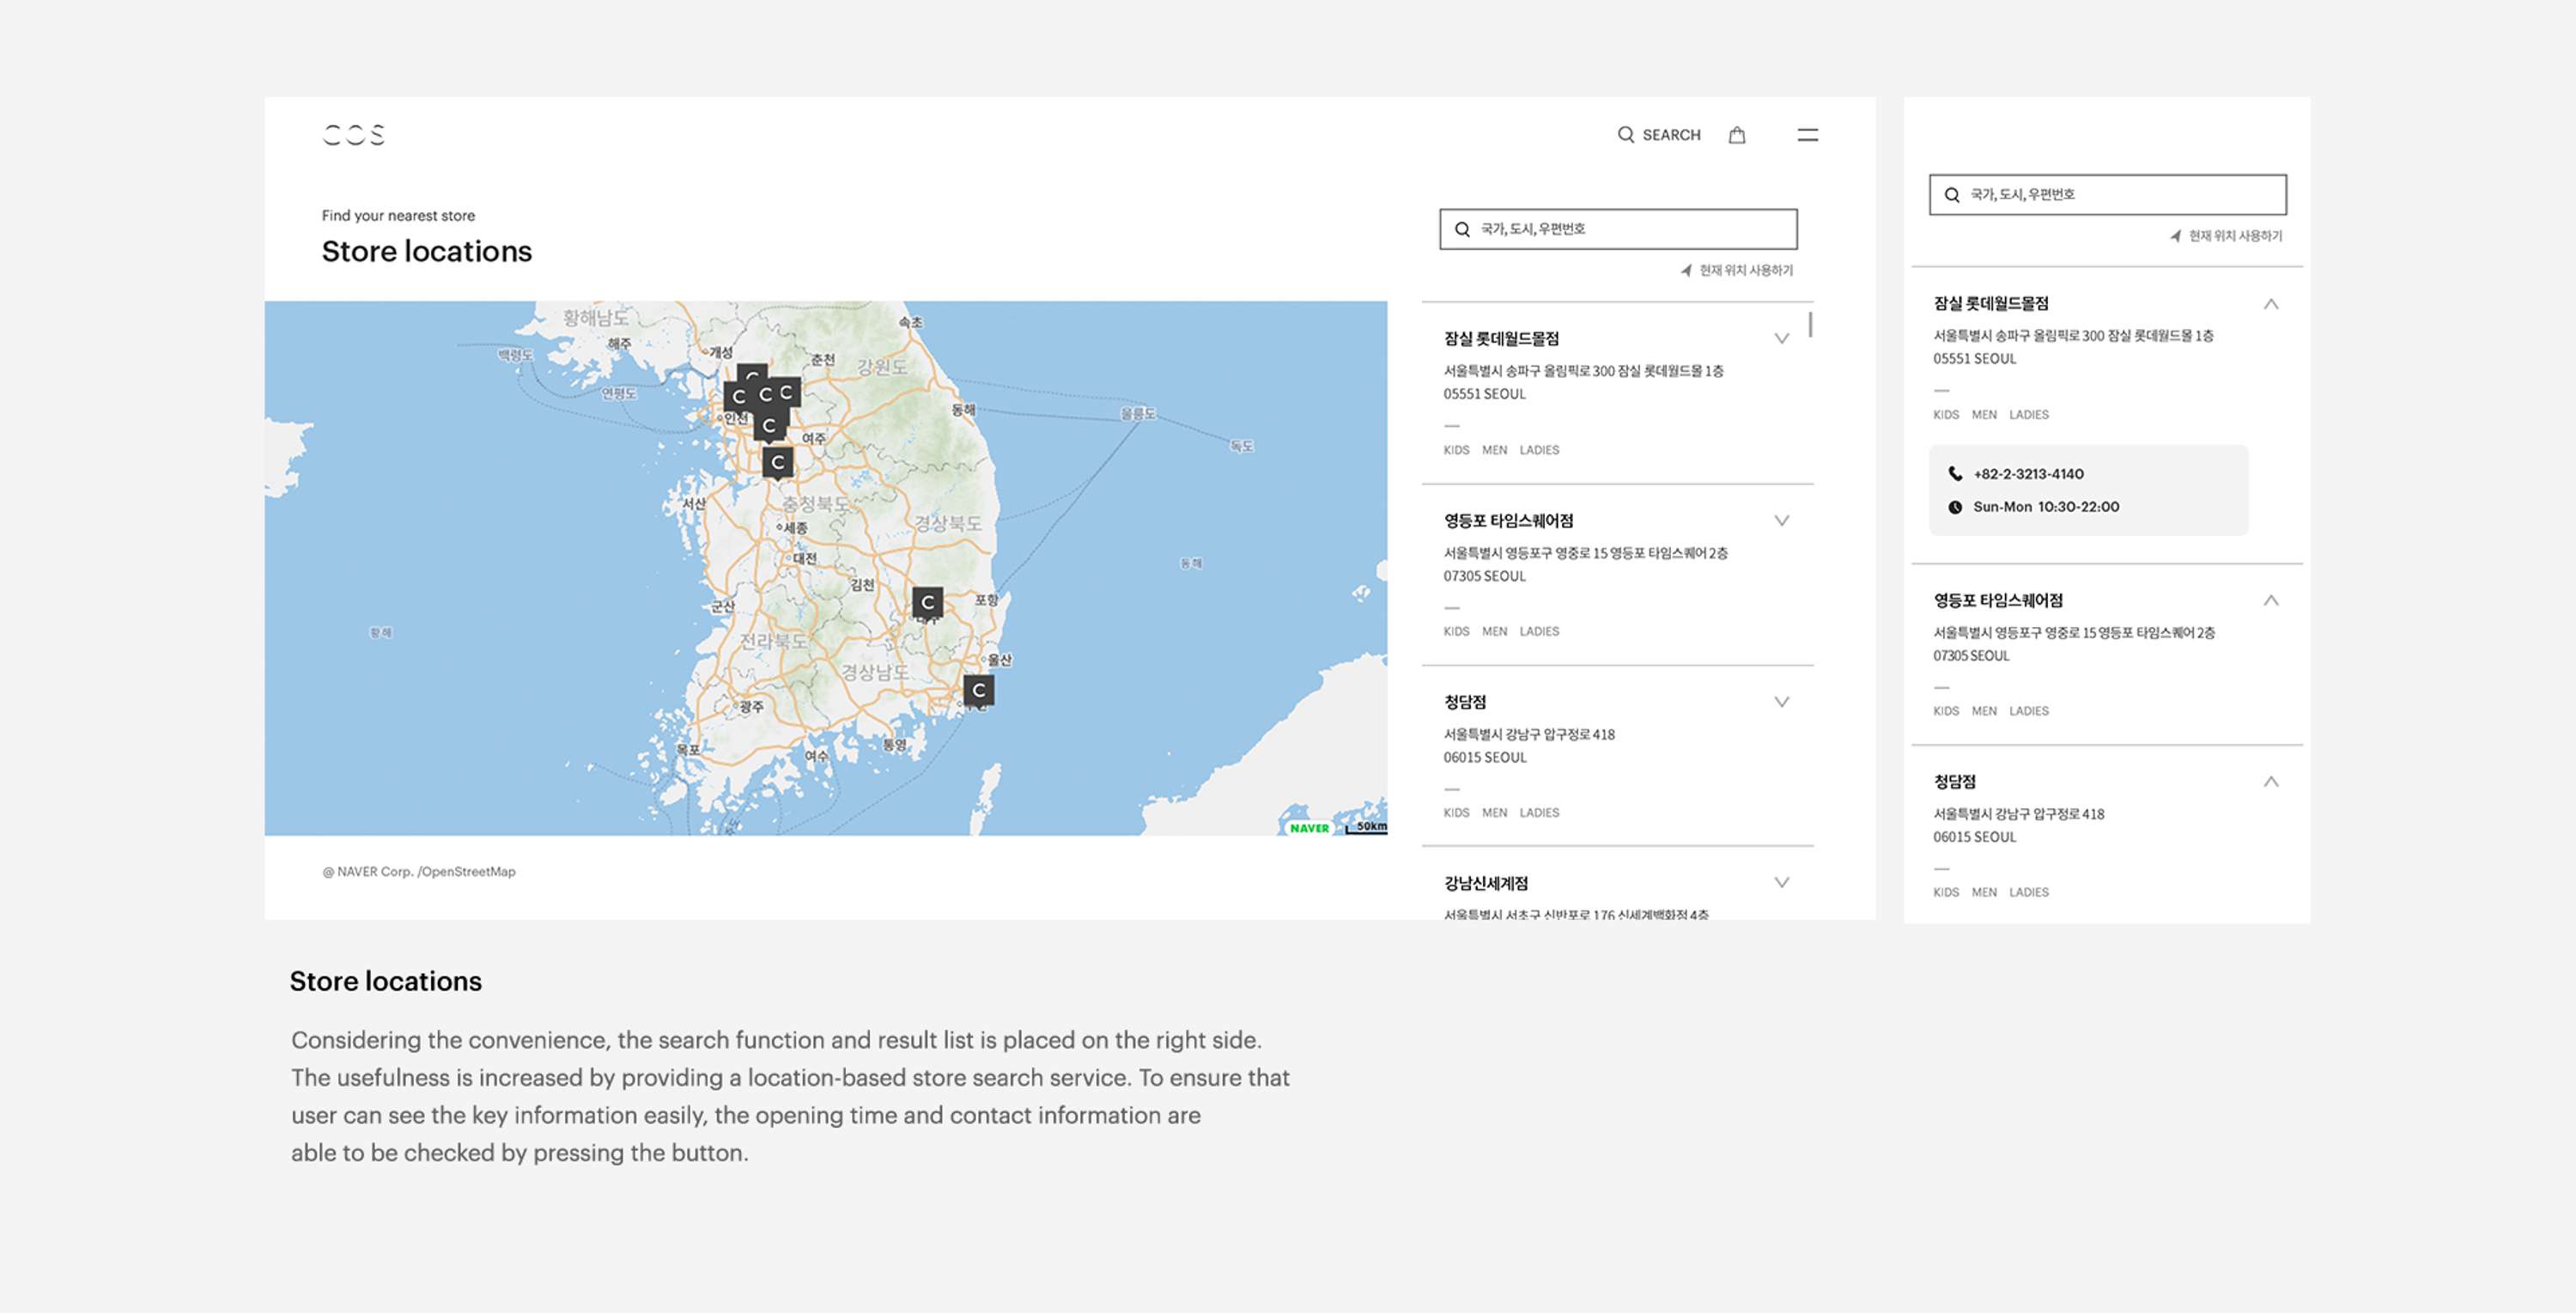The image size is (2576, 1315).
Task: Click location arrow icon beside desktop 현재 위치 사용하기
Action: [x=1686, y=270]
